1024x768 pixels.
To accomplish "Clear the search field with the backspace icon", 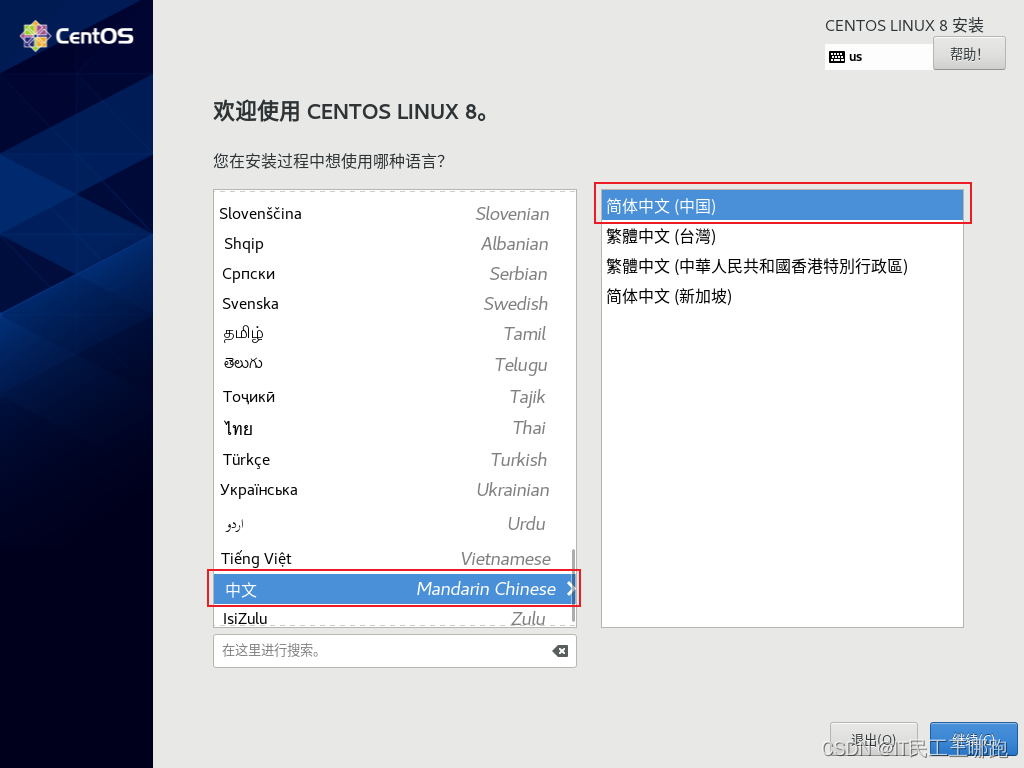I will click(x=559, y=651).
